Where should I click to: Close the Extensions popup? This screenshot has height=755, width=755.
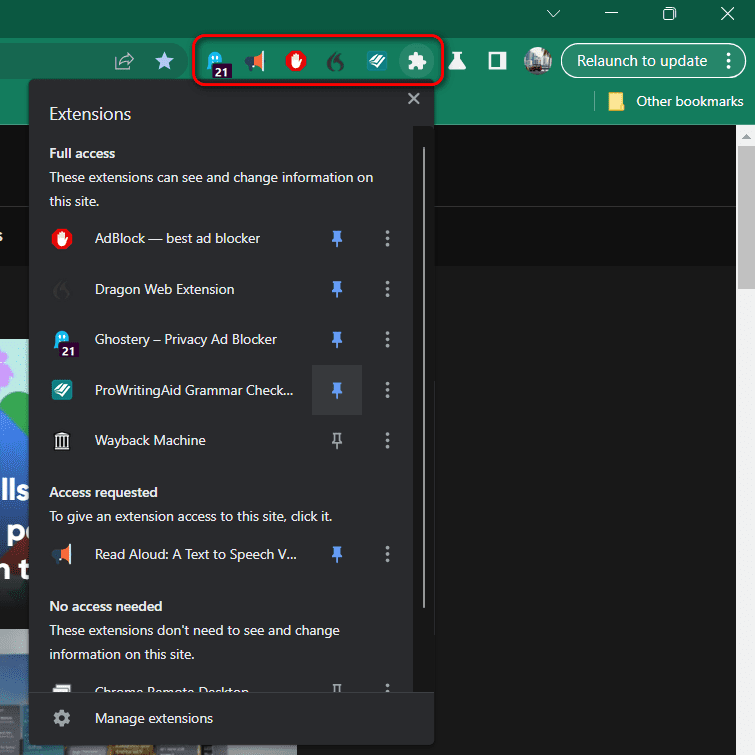point(414,99)
